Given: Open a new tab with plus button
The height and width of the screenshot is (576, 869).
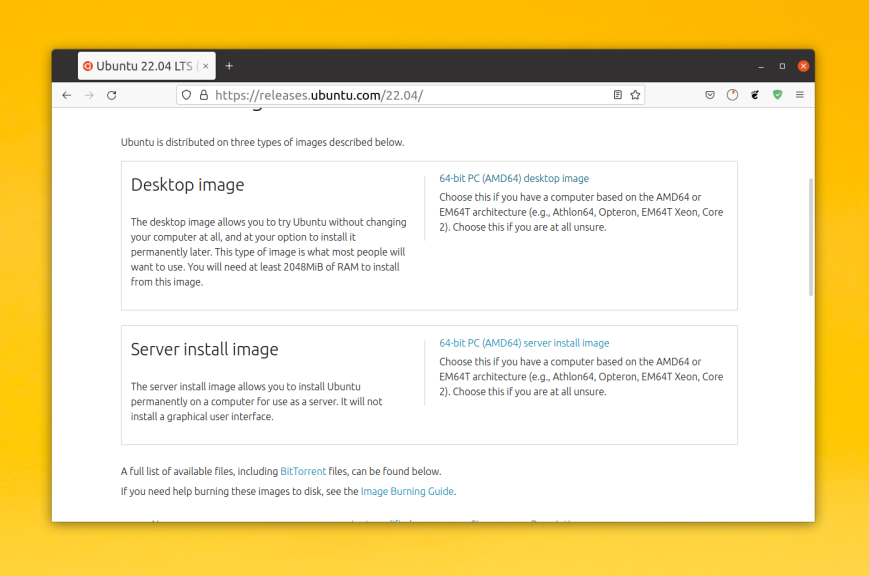Looking at the screenshot, I should pos(229,66).
